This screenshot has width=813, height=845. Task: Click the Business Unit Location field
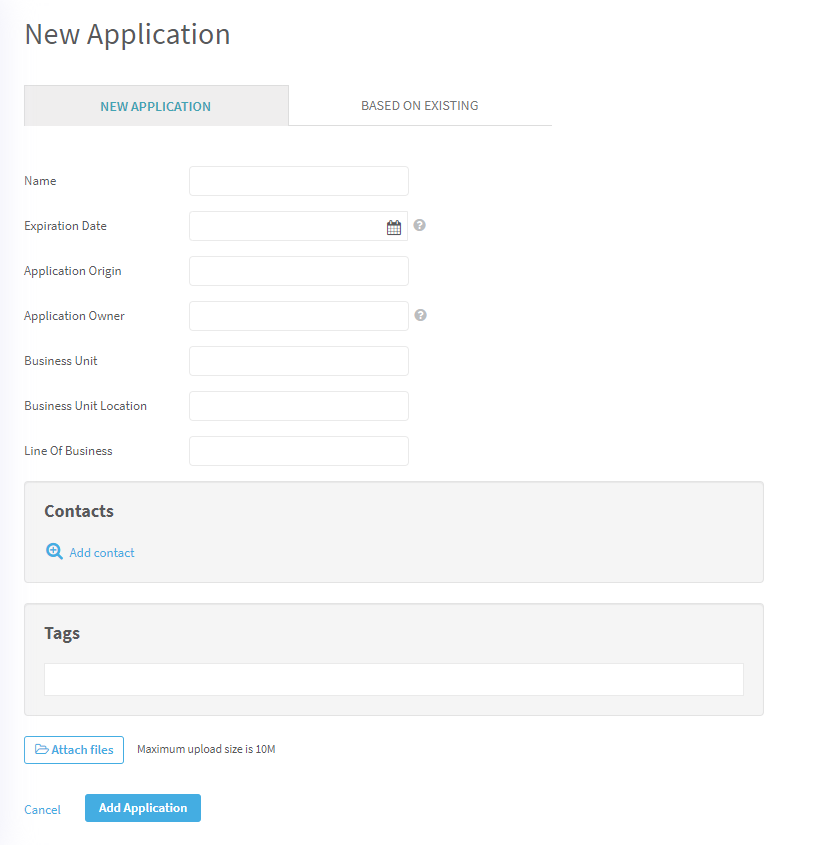tap(298, 406)
